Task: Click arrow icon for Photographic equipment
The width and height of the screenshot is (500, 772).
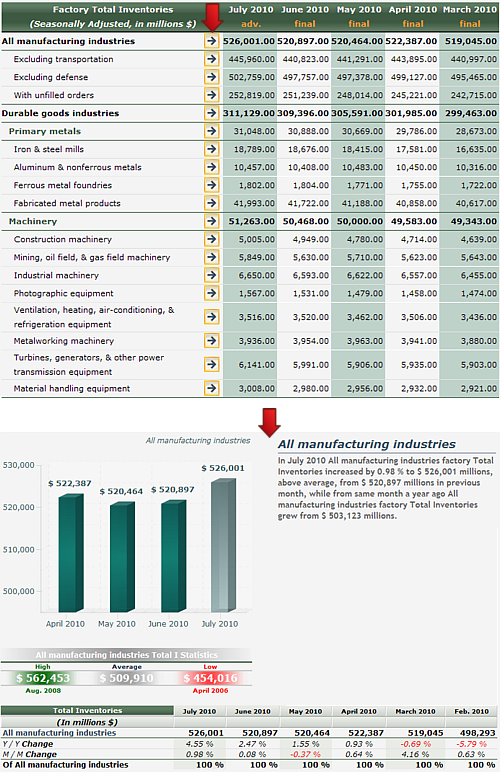Action: point(212,293)
